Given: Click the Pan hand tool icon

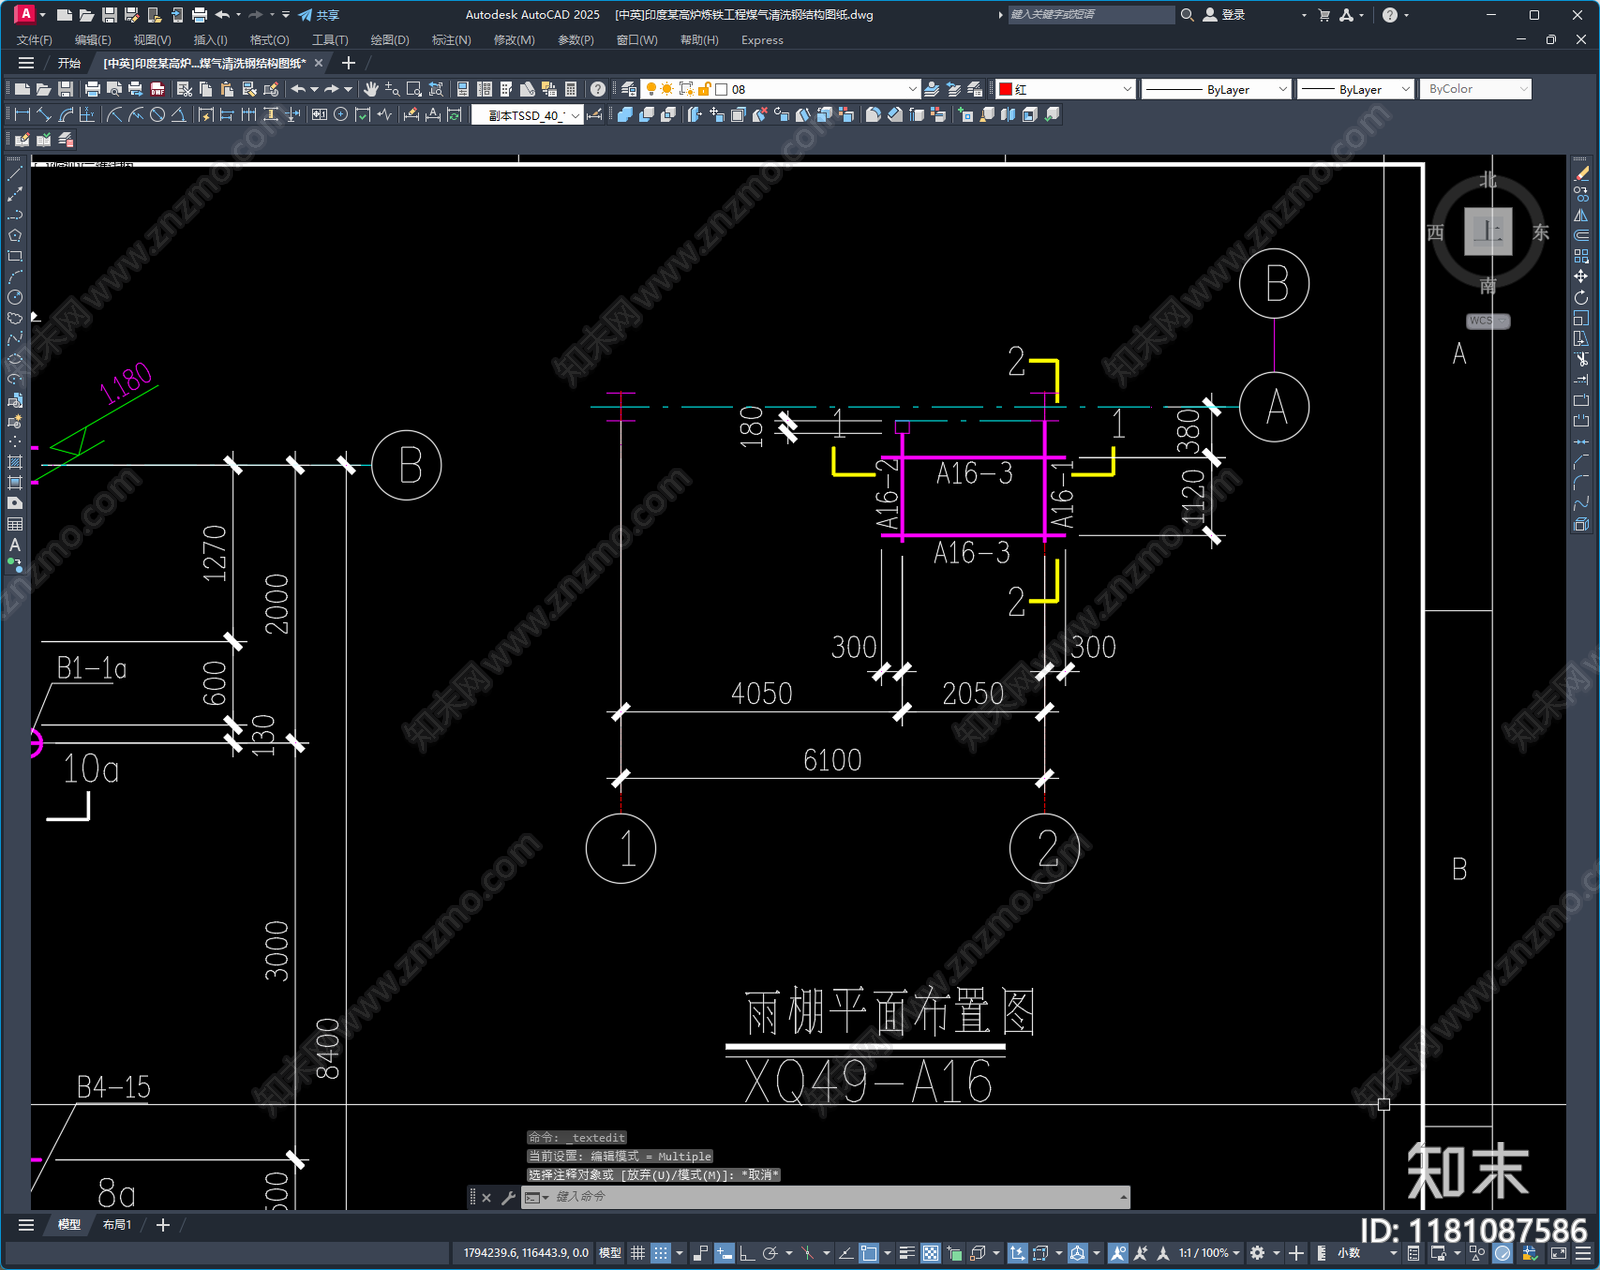Looking at the screenshot, I should (x=371, y=89).
